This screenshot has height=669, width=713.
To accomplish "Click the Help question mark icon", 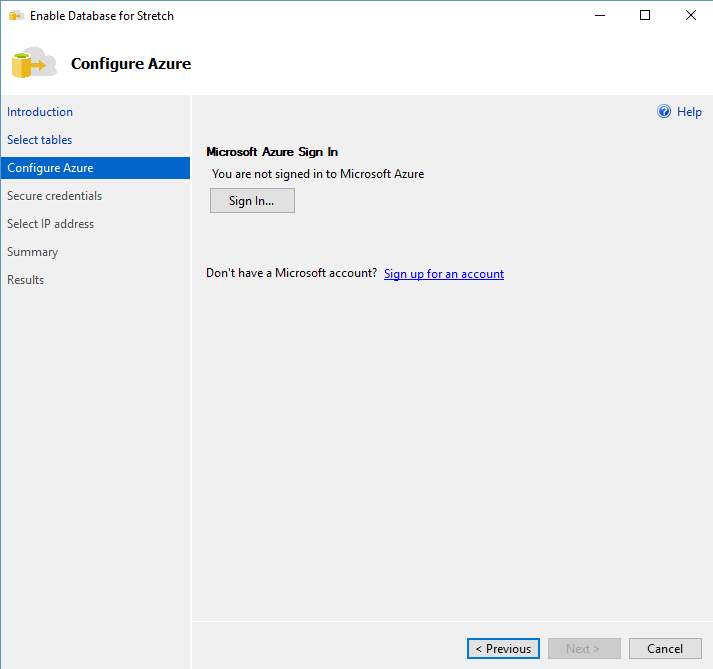I will pos(664,111).
